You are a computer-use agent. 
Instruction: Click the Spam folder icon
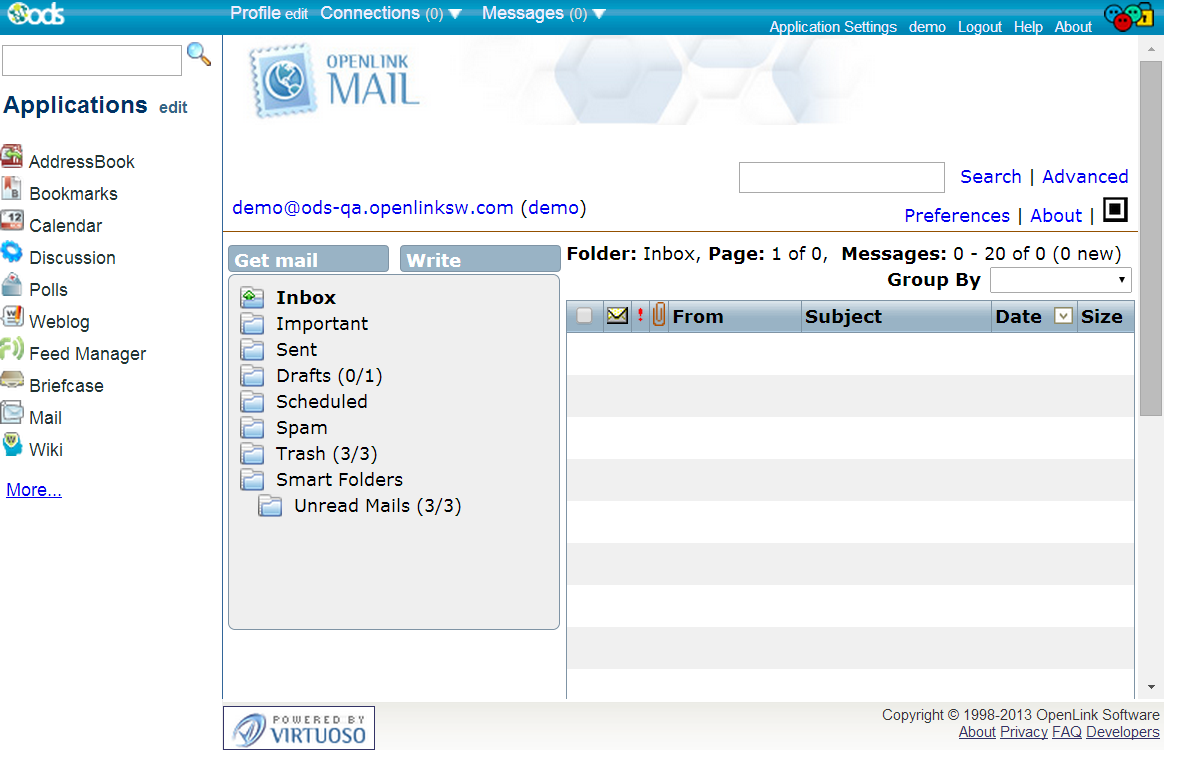pyautogui.click(x=253, y=428)
